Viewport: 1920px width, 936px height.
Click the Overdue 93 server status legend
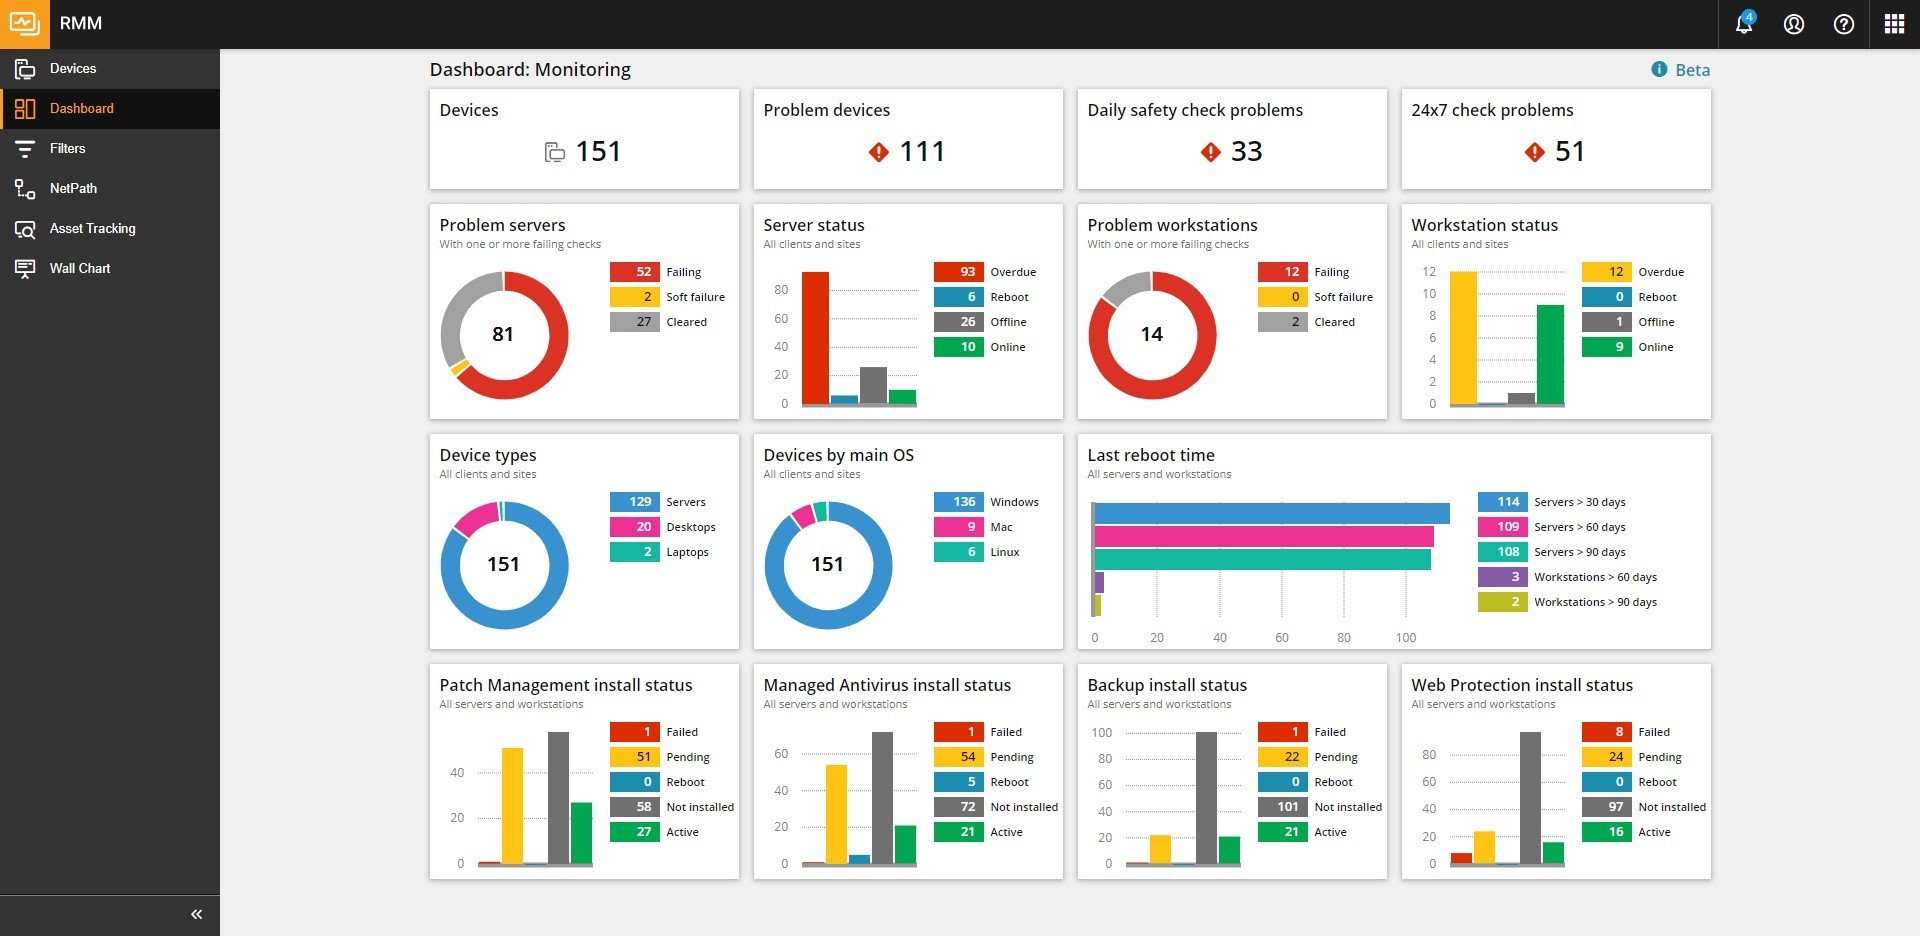tap(958, 272)
